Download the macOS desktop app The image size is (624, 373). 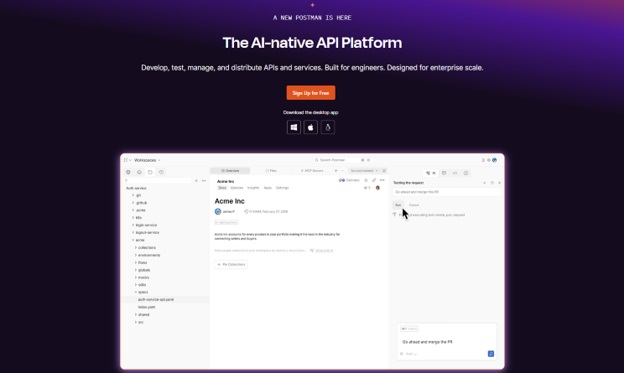click(x=311, y=127)
